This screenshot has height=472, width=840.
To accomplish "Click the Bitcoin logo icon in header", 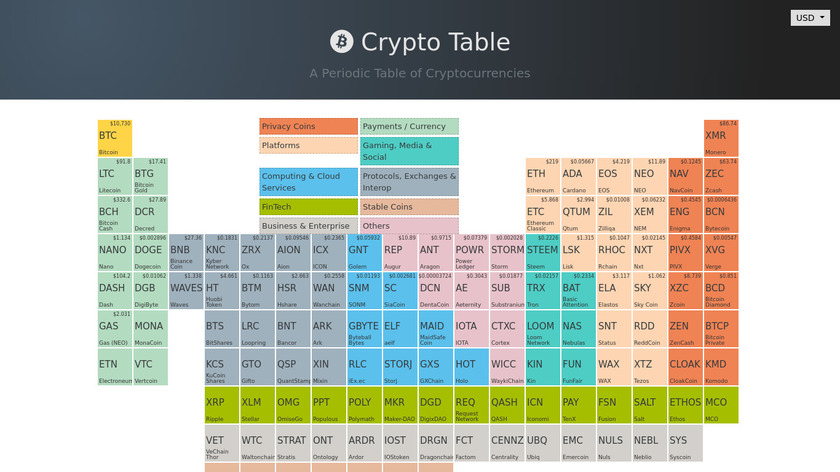I will point(341,41).
